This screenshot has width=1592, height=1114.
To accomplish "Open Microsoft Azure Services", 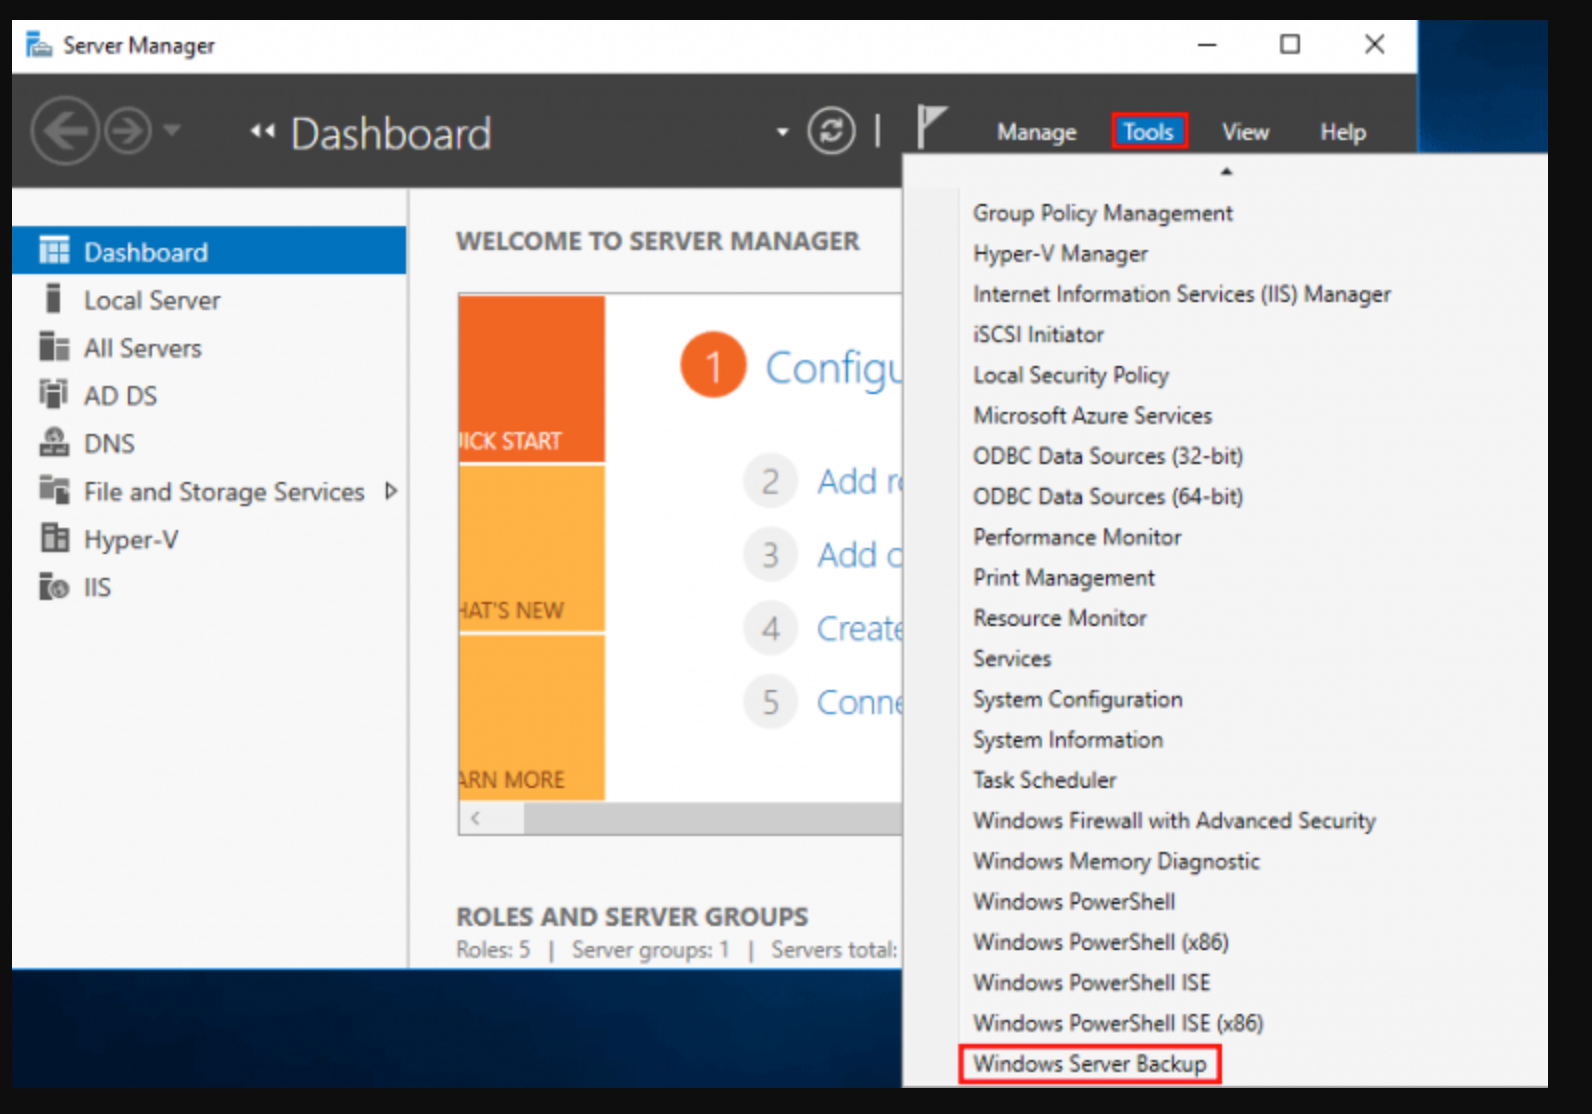I will [1092, 416].
